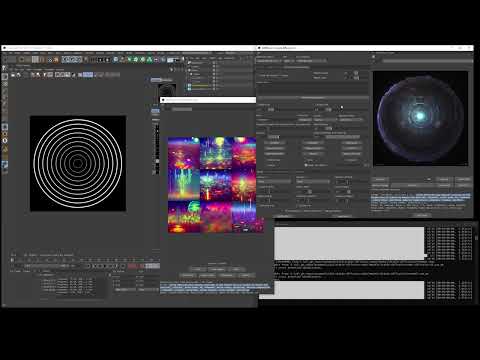480x360 pixels.
Task: Click the blue snap icon at the left palette bottom
Action: pos(5,165)
